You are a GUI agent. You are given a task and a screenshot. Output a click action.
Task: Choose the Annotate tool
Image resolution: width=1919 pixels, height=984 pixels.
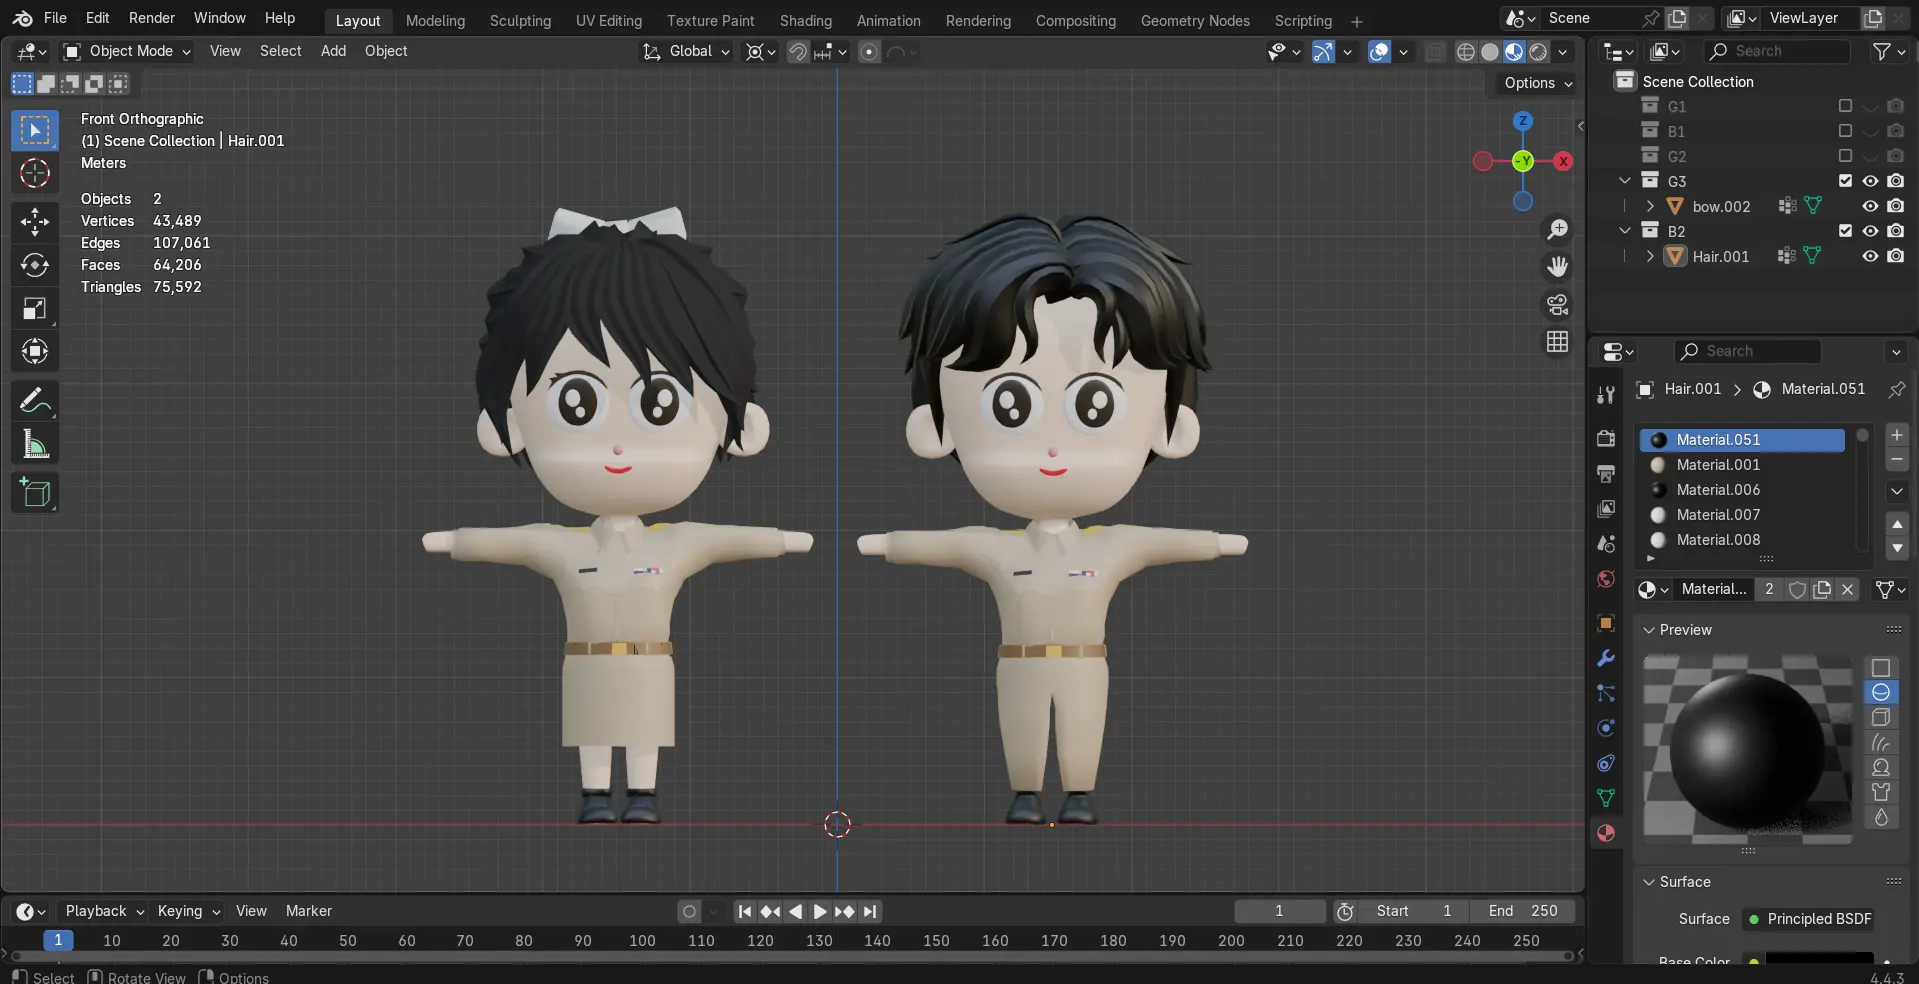point(35,400)
